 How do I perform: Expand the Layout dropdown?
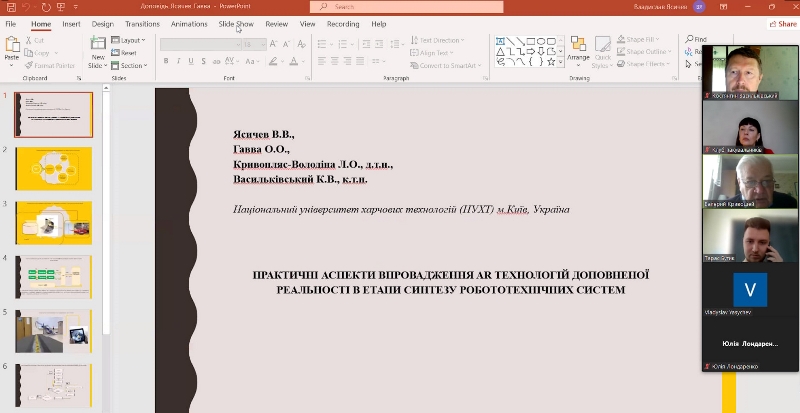(x=131, y=40)
